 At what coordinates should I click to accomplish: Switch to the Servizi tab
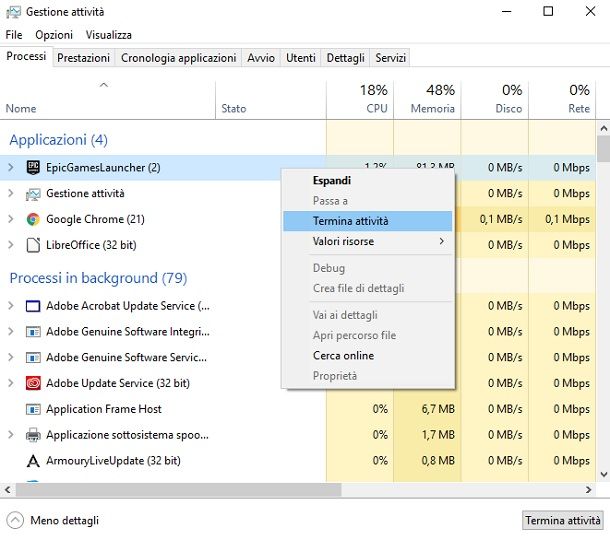point(390,58)
